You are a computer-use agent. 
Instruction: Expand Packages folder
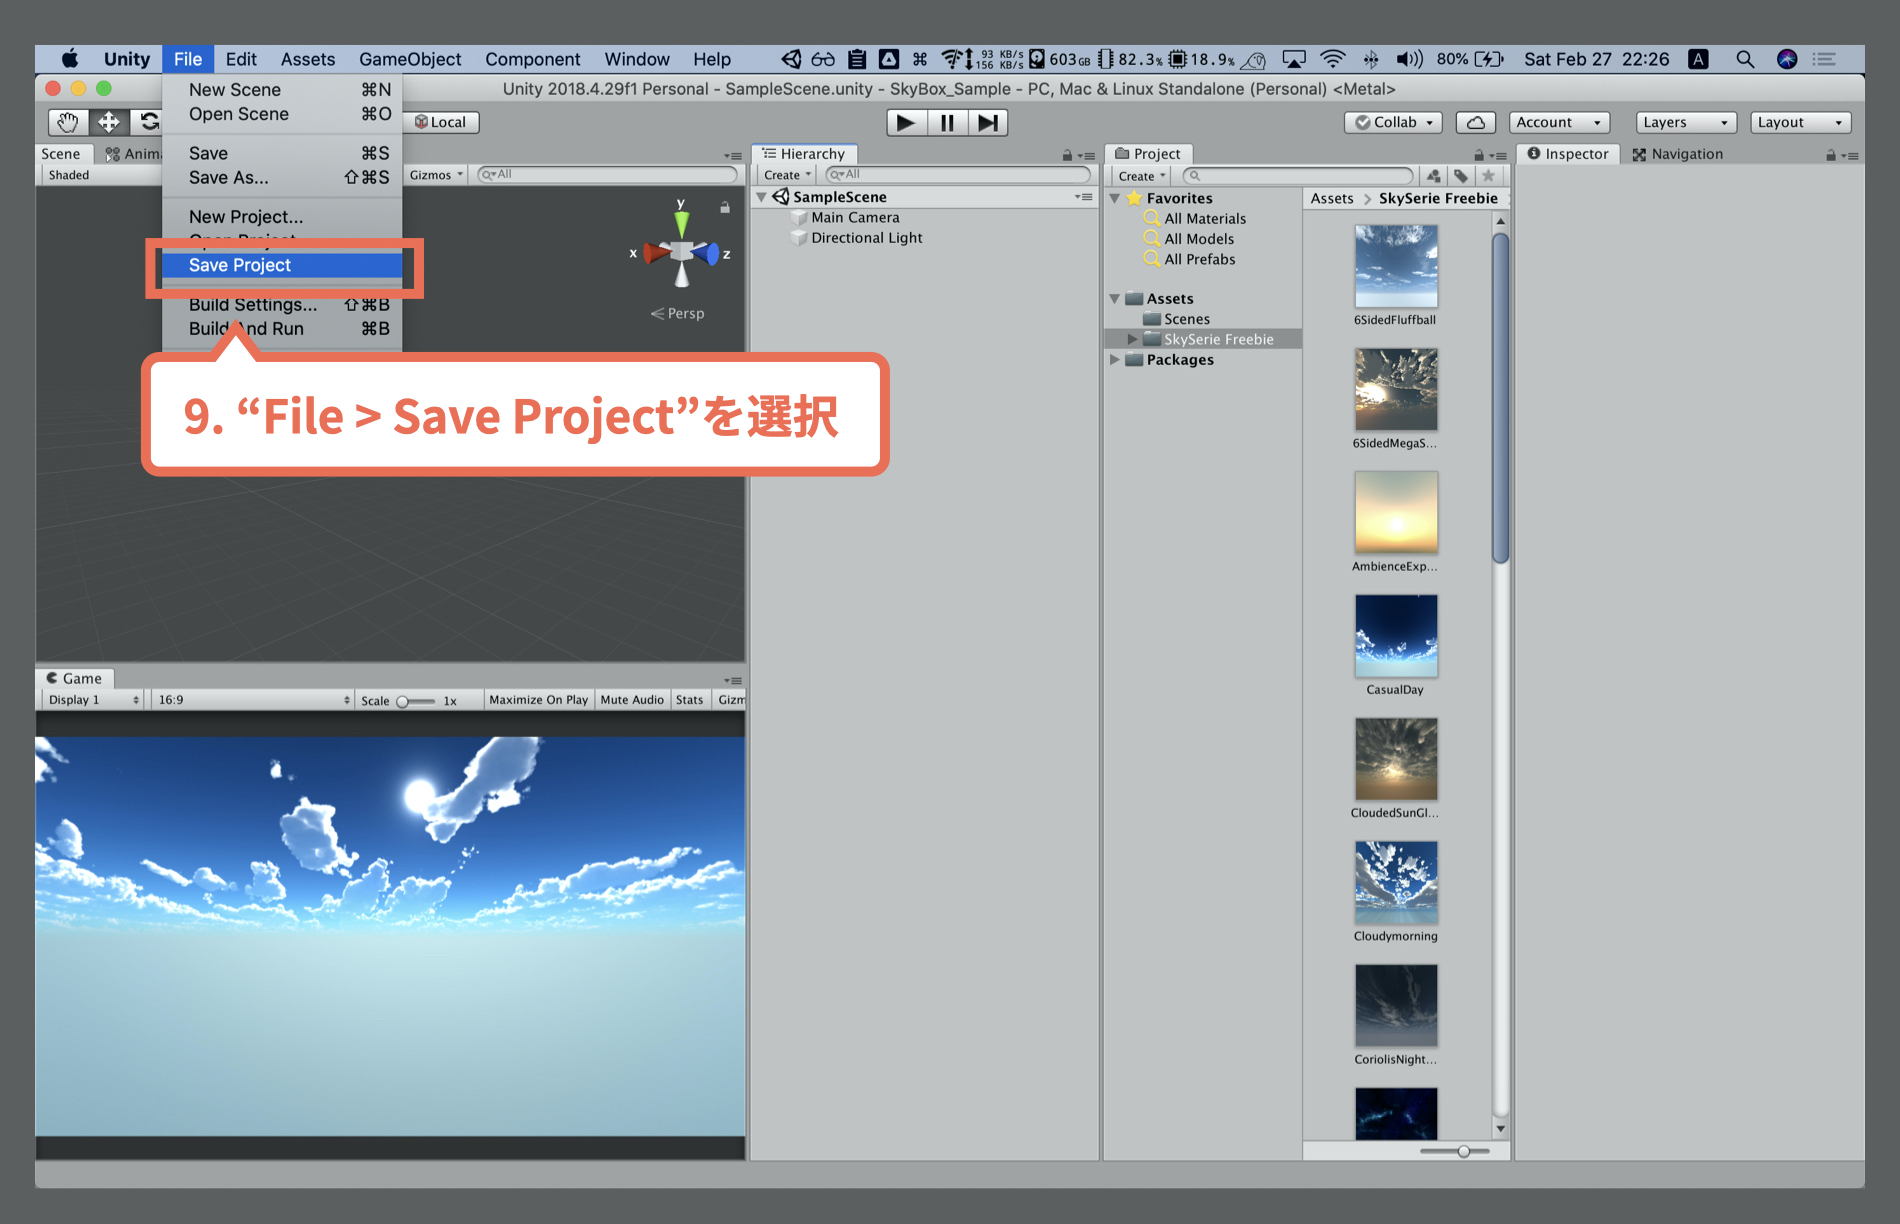click(x=1115, y=359)
